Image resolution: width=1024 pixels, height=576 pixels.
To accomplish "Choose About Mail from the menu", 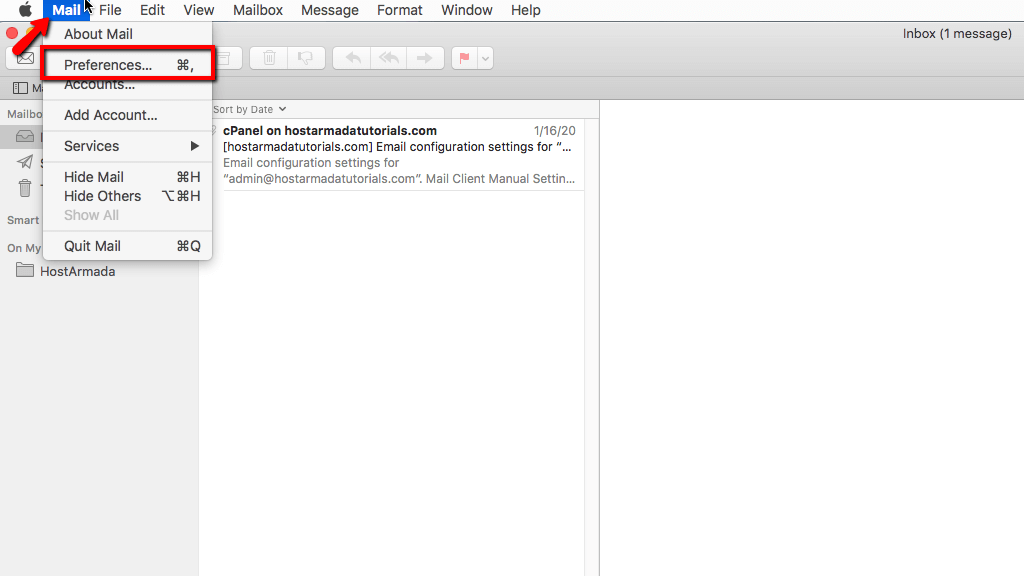I will 127,34.
